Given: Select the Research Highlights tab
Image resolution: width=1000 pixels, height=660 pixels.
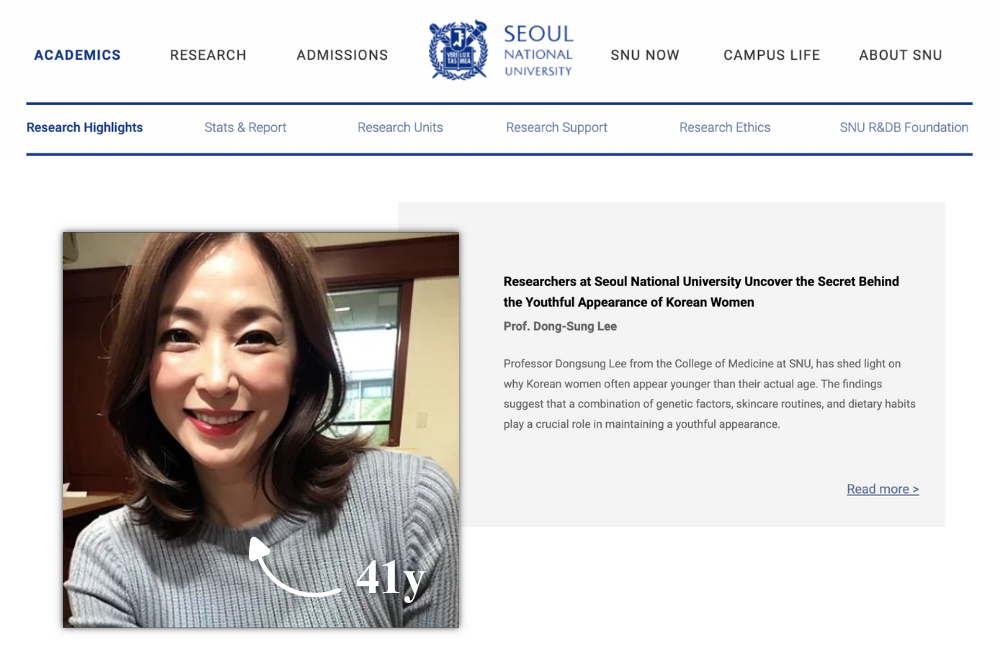Looking at the screenshot, I should click(x=85, y=128).
